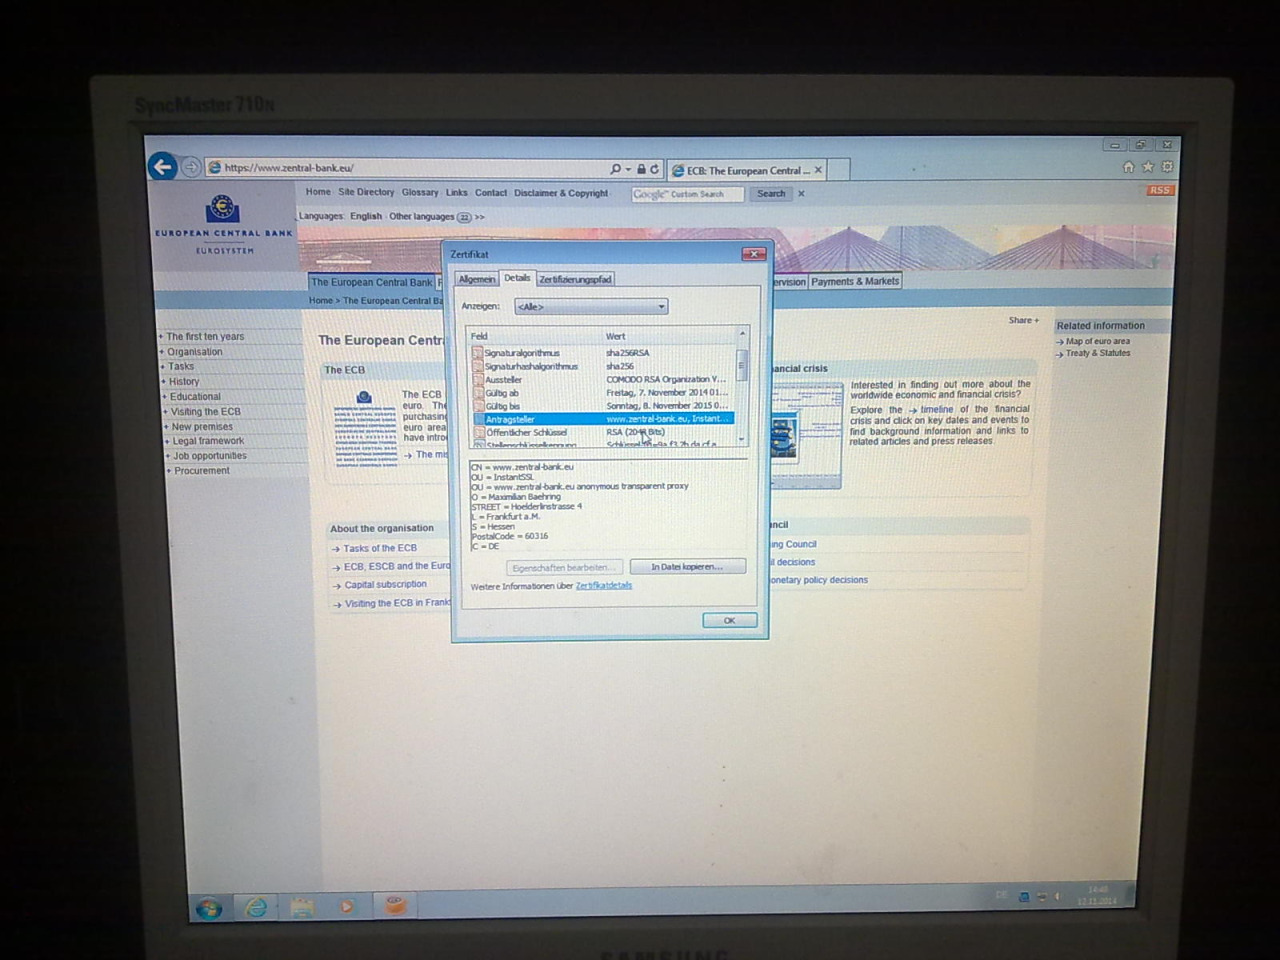Open Job opportunities sidebar item
This screenshot has height=960, width=1280.
(209, 456)
